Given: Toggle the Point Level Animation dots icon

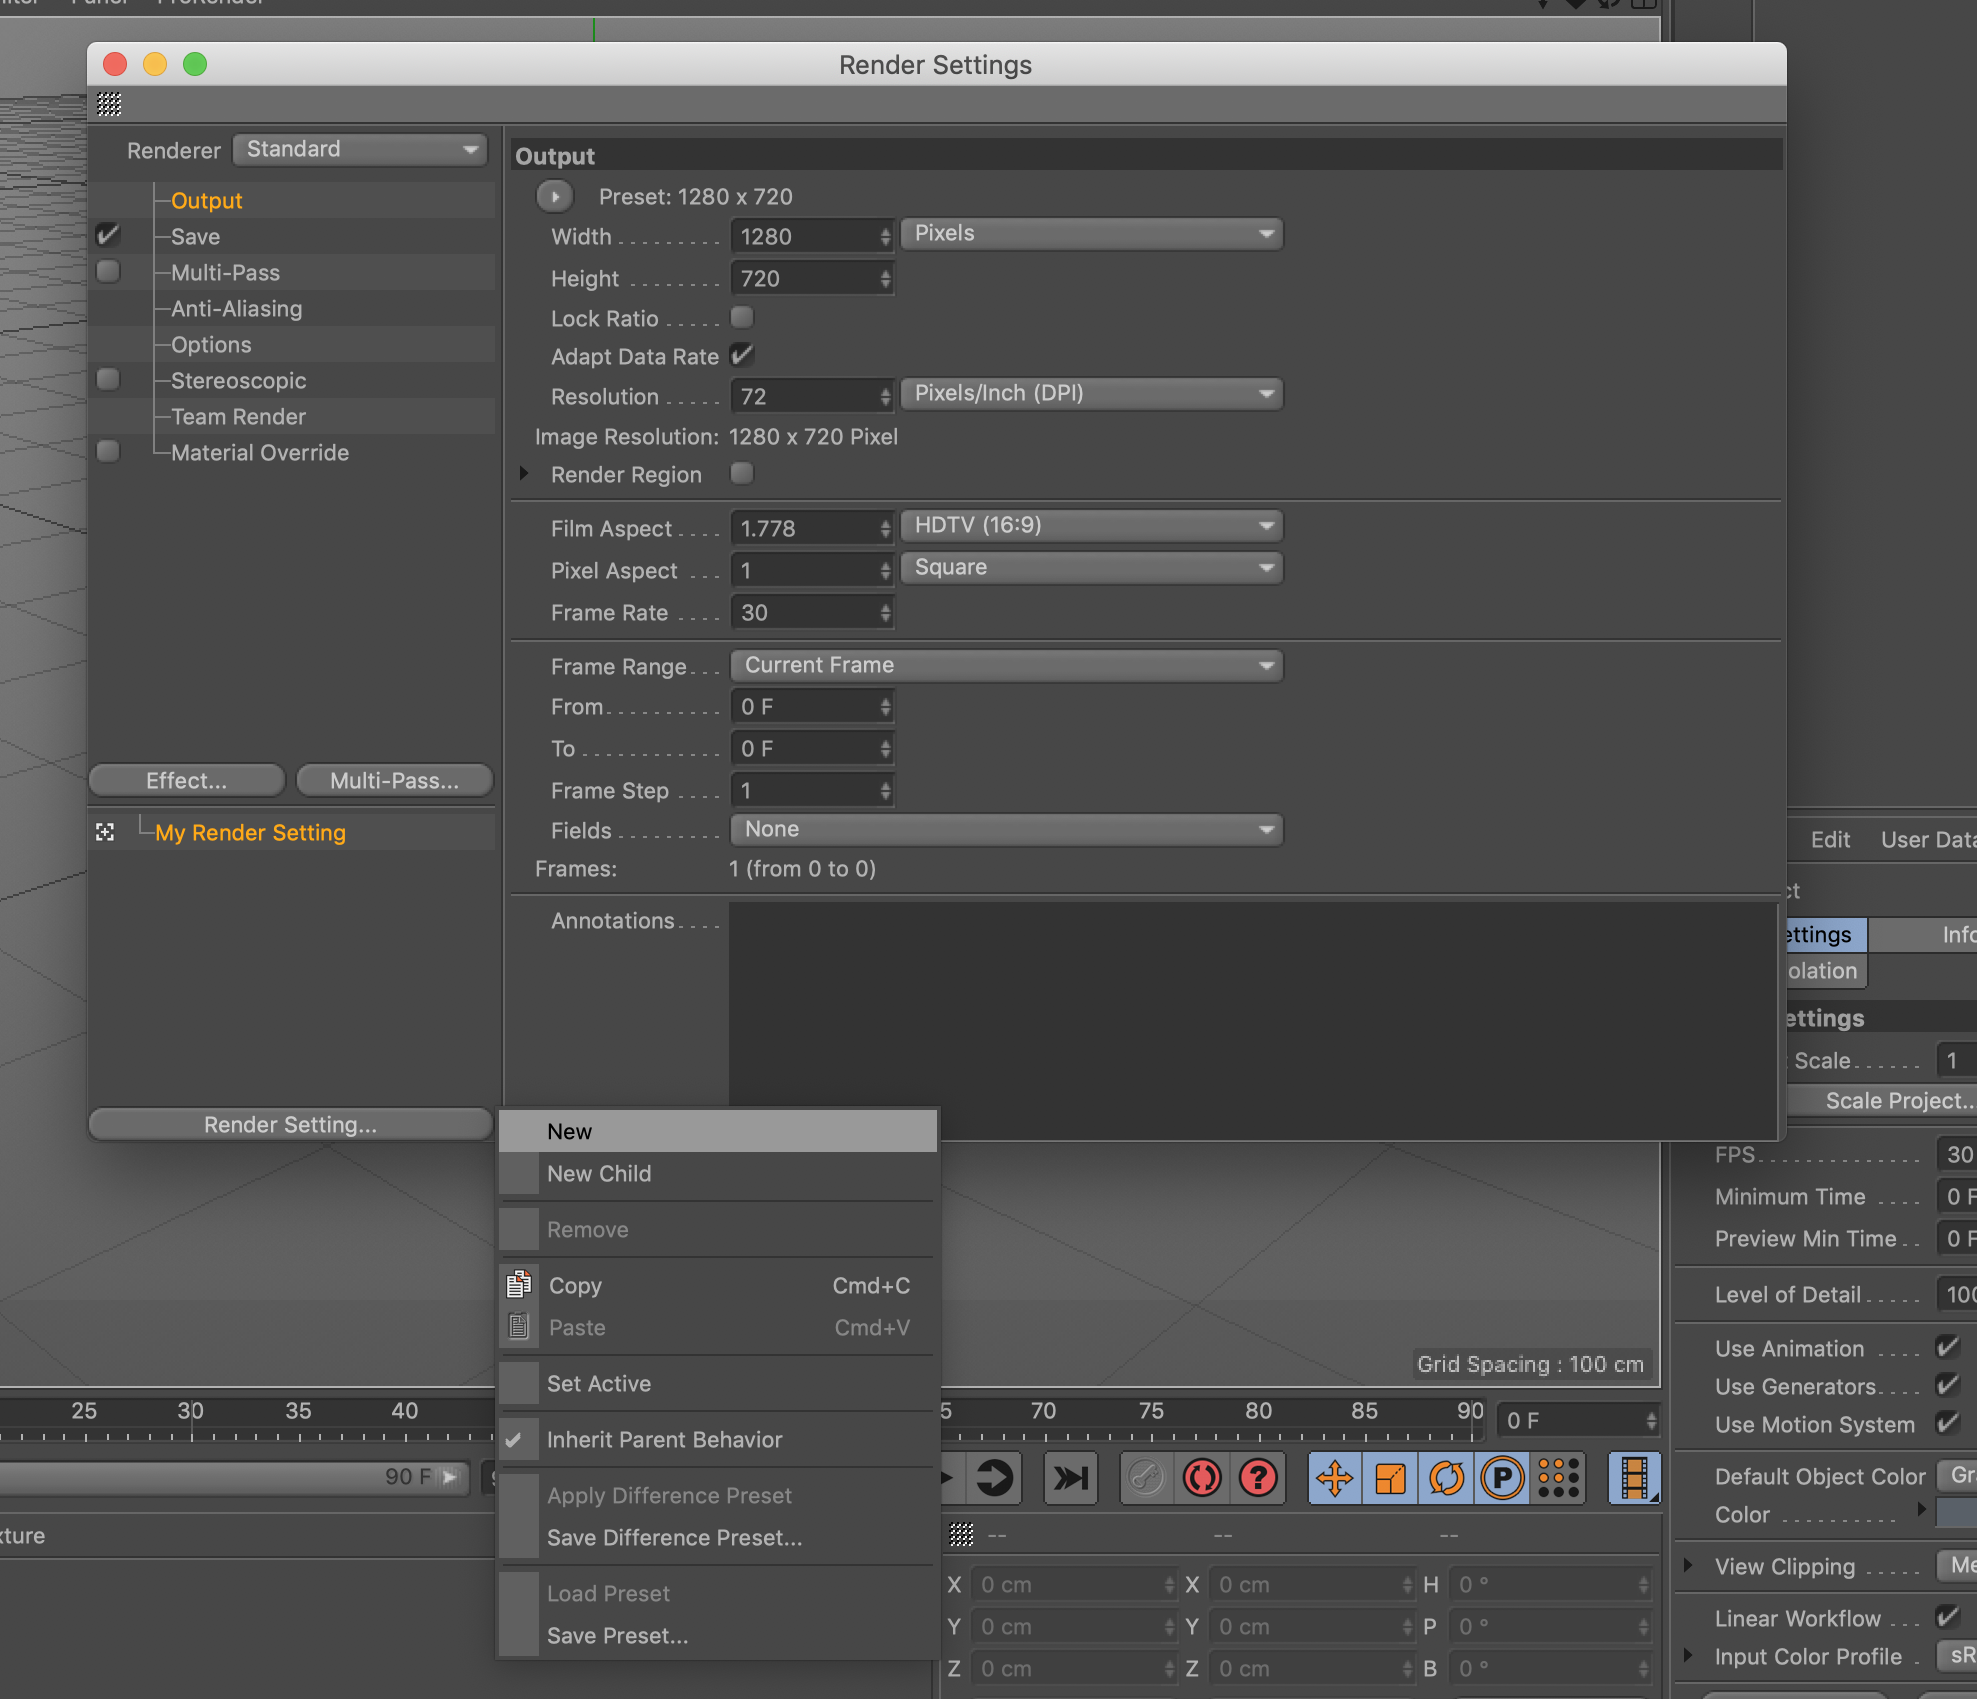Looking at the screenshot, I should click(x=1558, y=1478).
